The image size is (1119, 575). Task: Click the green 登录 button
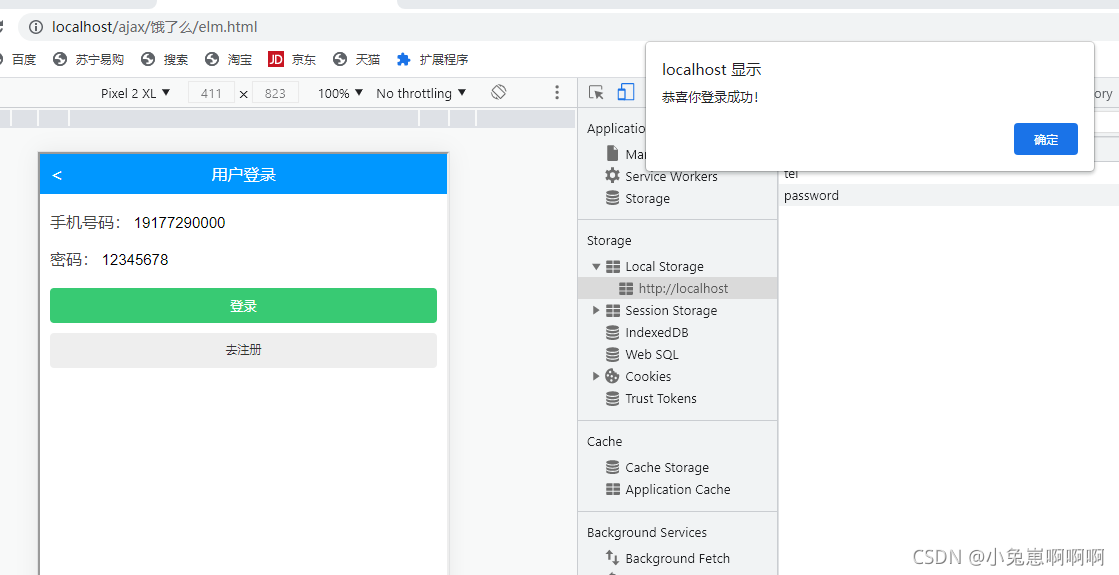(243, 305)
